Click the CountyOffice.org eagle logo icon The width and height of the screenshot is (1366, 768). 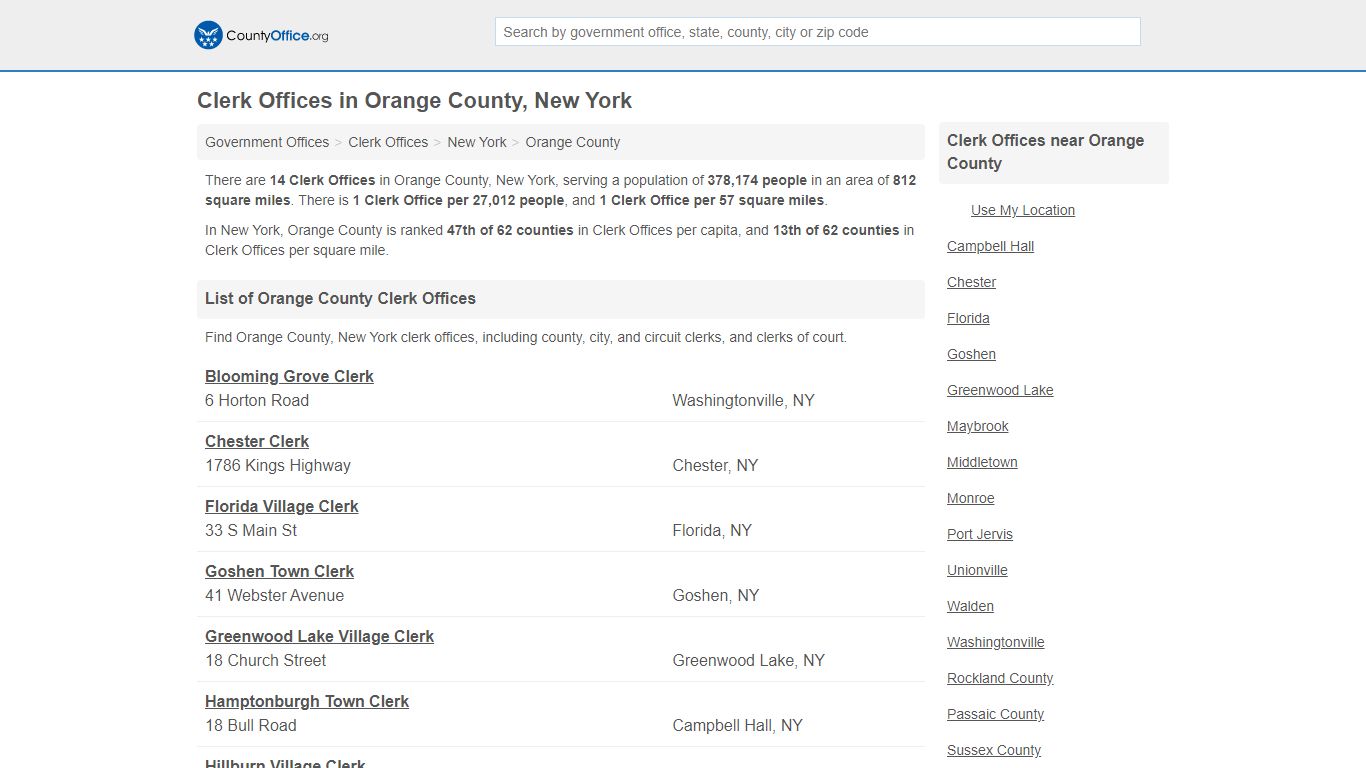click(x=208, y=35)
